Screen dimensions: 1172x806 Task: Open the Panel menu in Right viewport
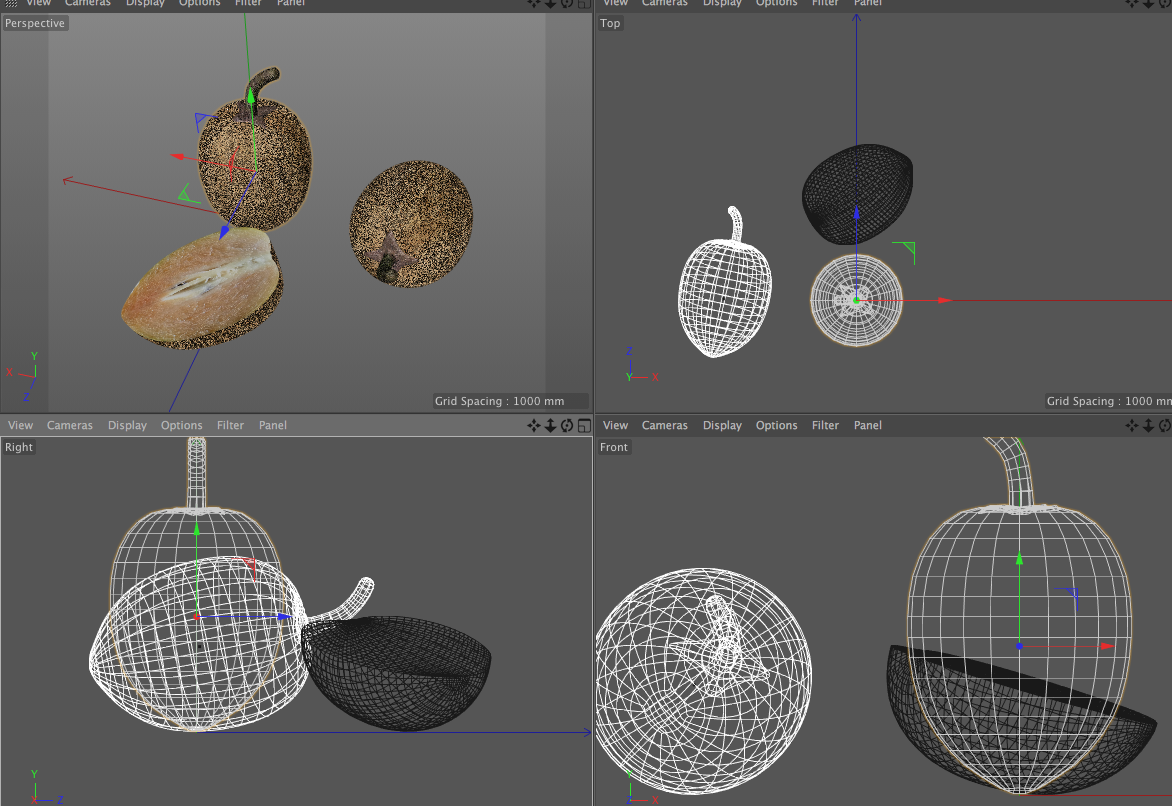[x=272, y=425]
